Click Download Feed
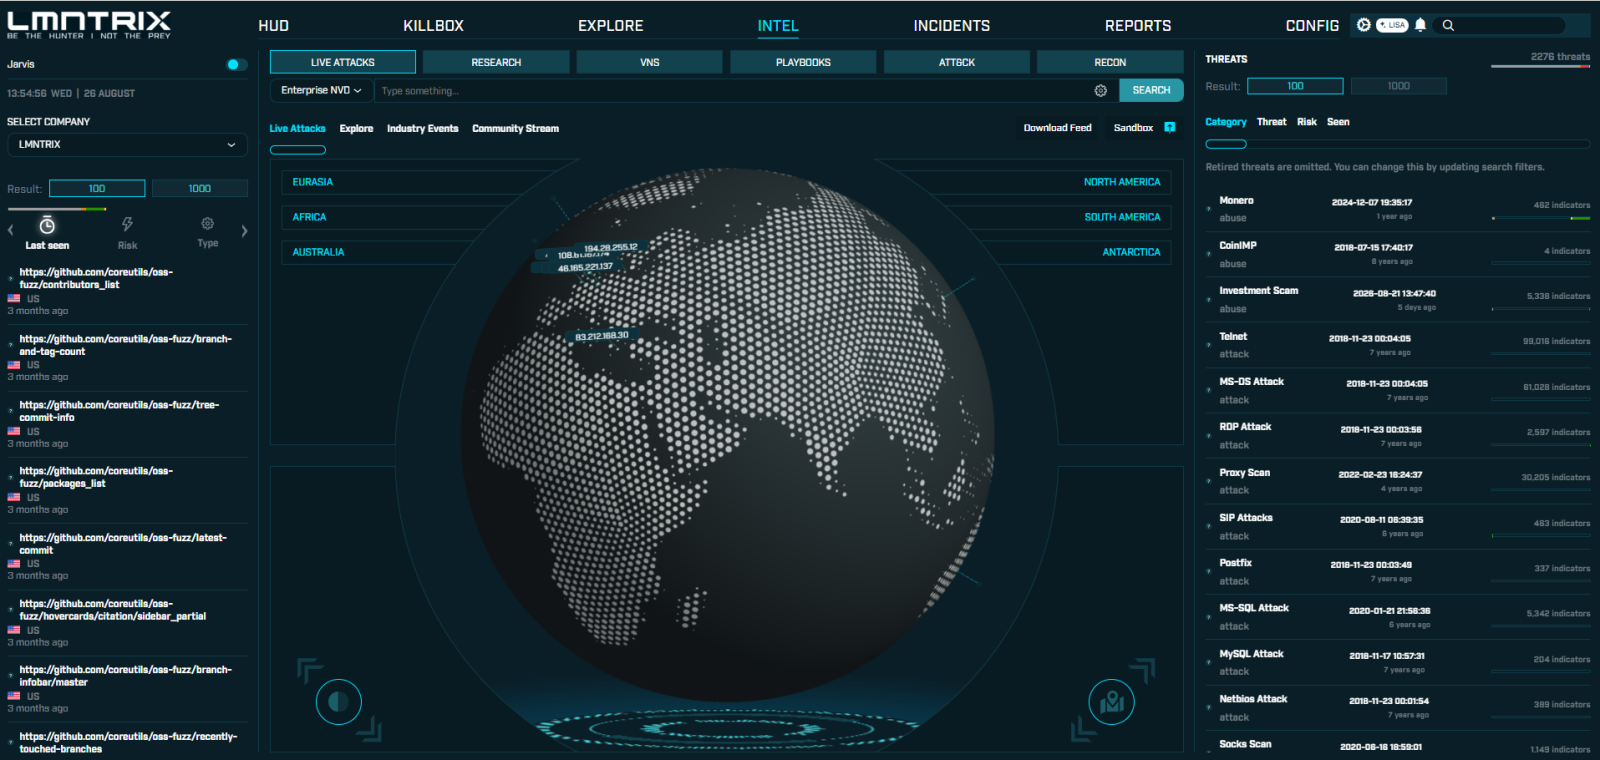This screenshot has height=760, width=1600. (x=1057, y=128)
